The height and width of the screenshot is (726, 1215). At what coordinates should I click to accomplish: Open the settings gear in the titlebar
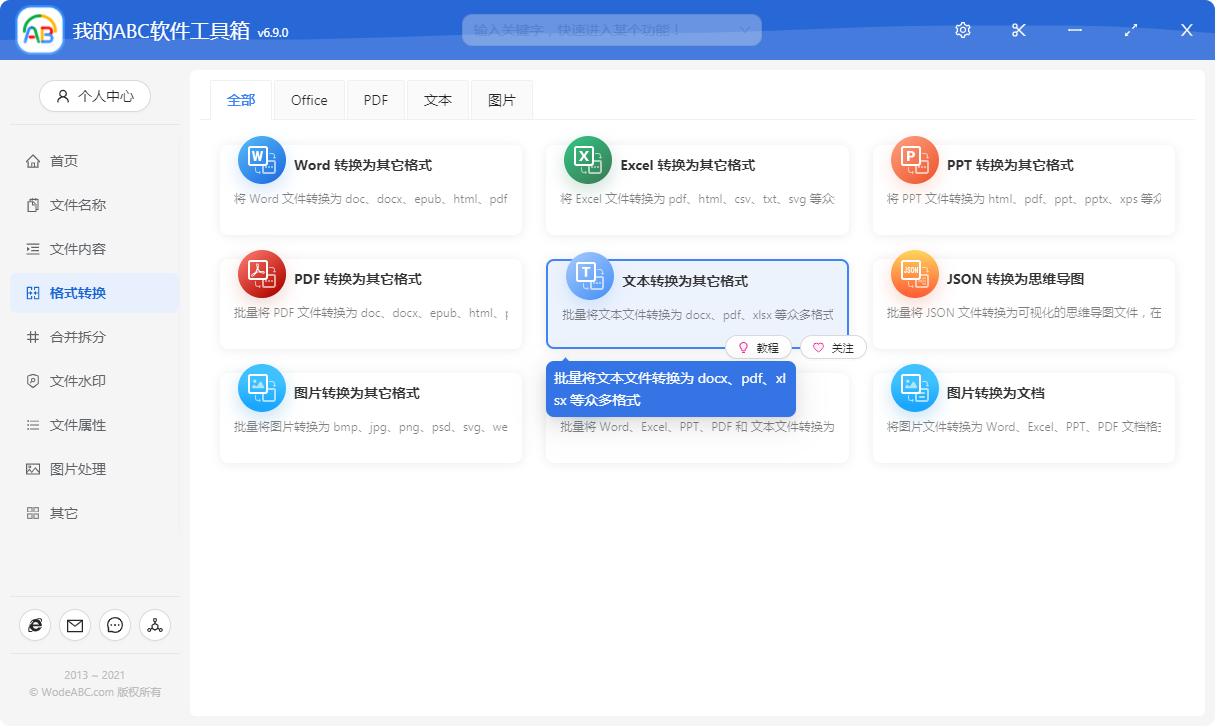tap(962, 30)
